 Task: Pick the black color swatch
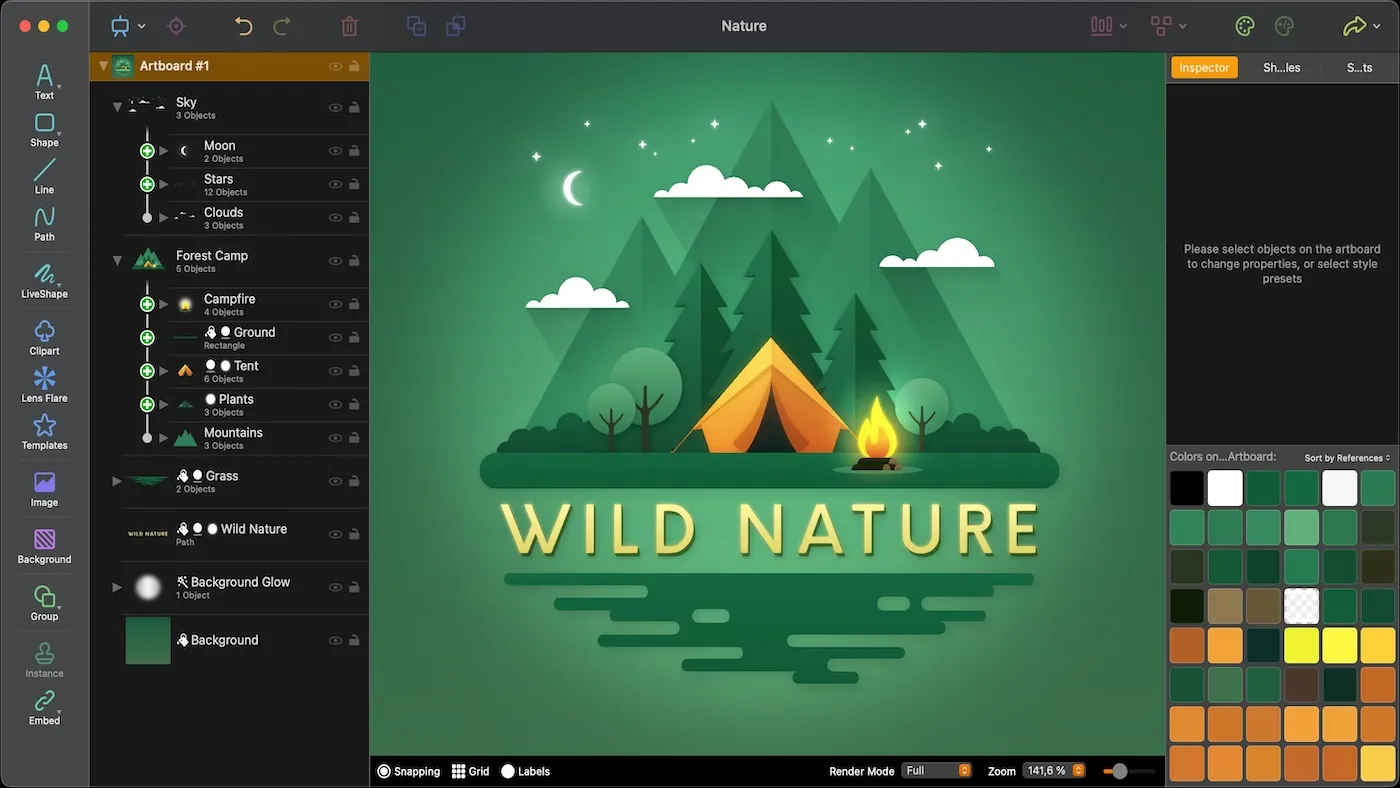click(1187, 489)
